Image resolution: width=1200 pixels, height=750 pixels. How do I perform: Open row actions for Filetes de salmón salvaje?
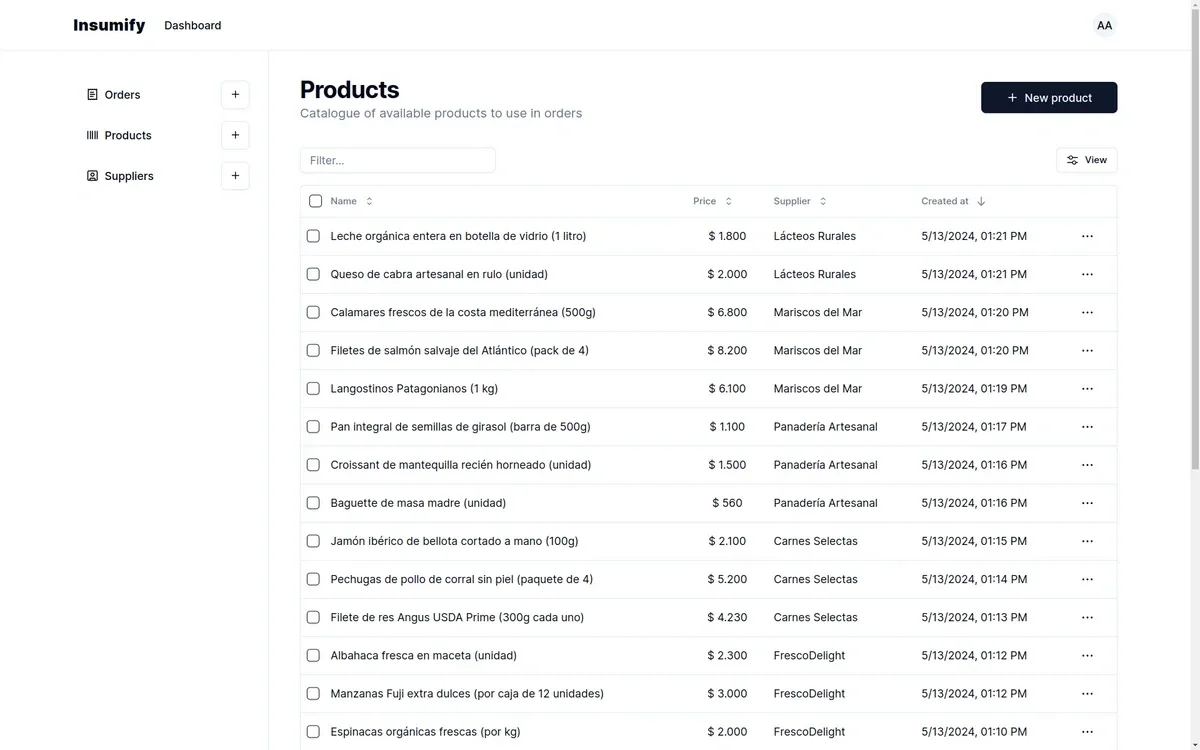pyautogui.click(x=1087, y=350)
